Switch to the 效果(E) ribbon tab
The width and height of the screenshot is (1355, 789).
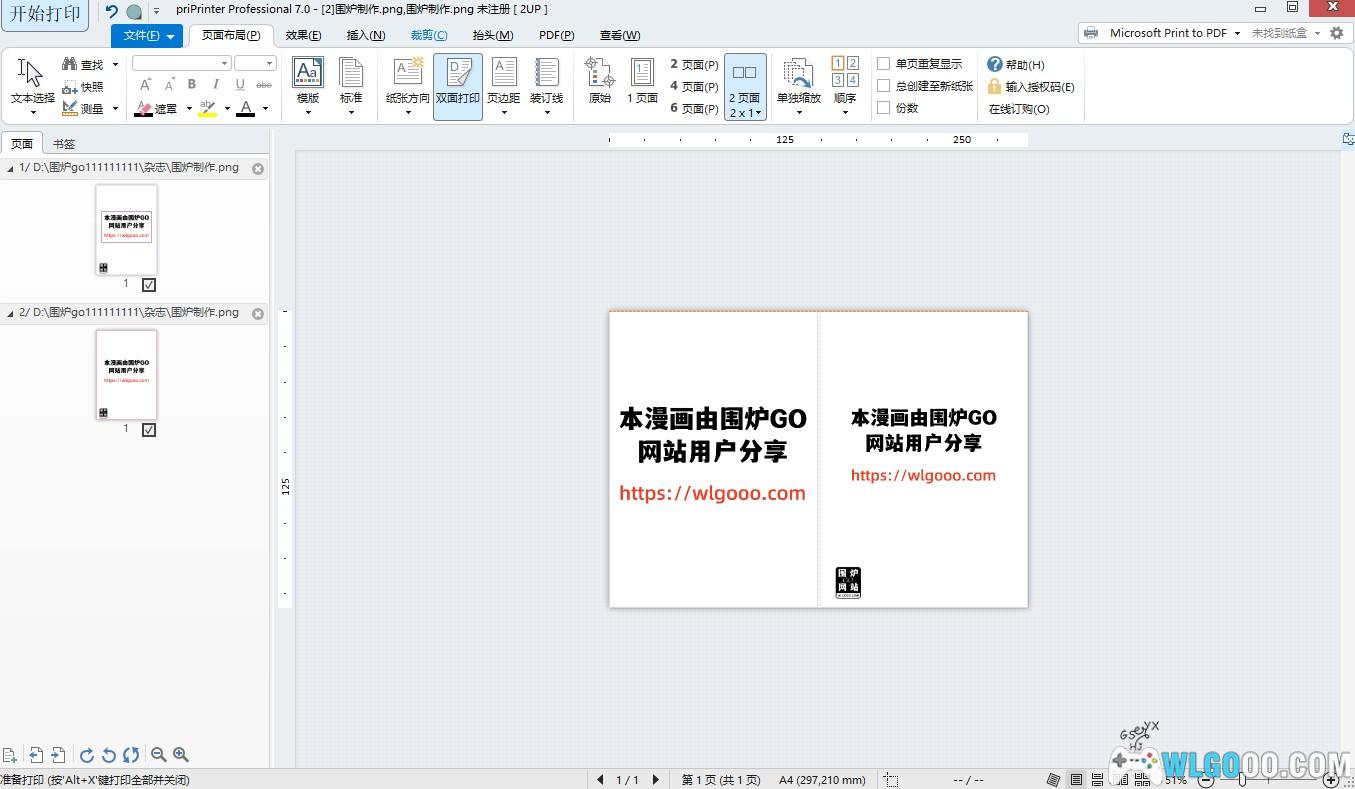point(303,35)
